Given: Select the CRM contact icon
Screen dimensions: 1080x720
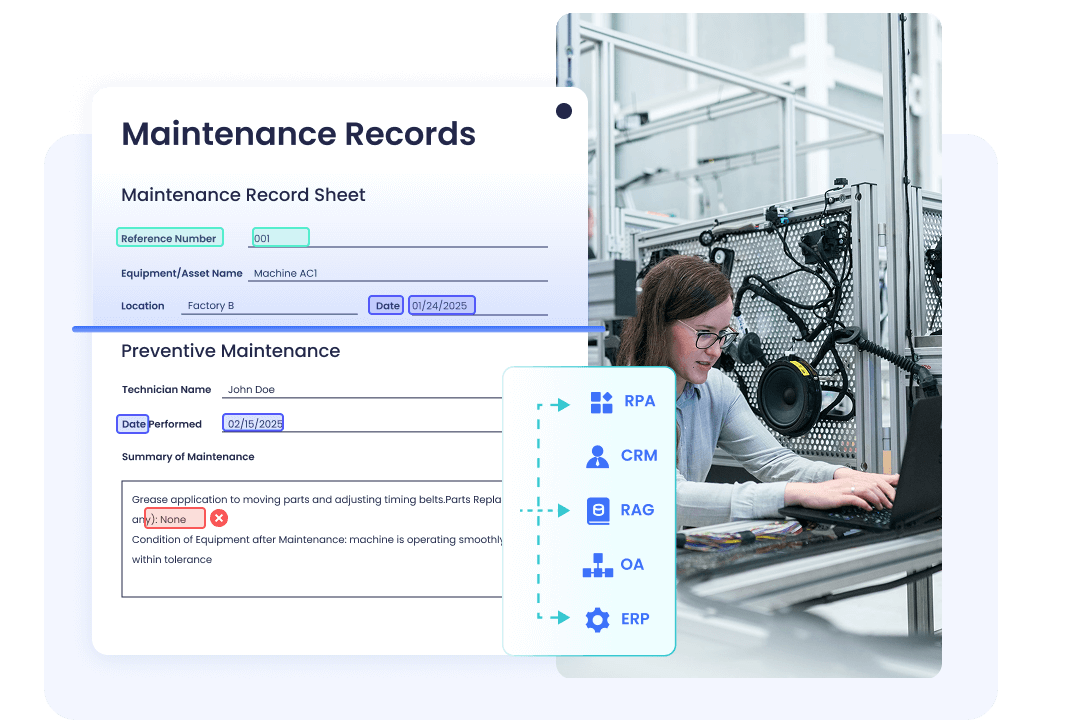Looking at the screenshot, I should (x=597, y=455).
